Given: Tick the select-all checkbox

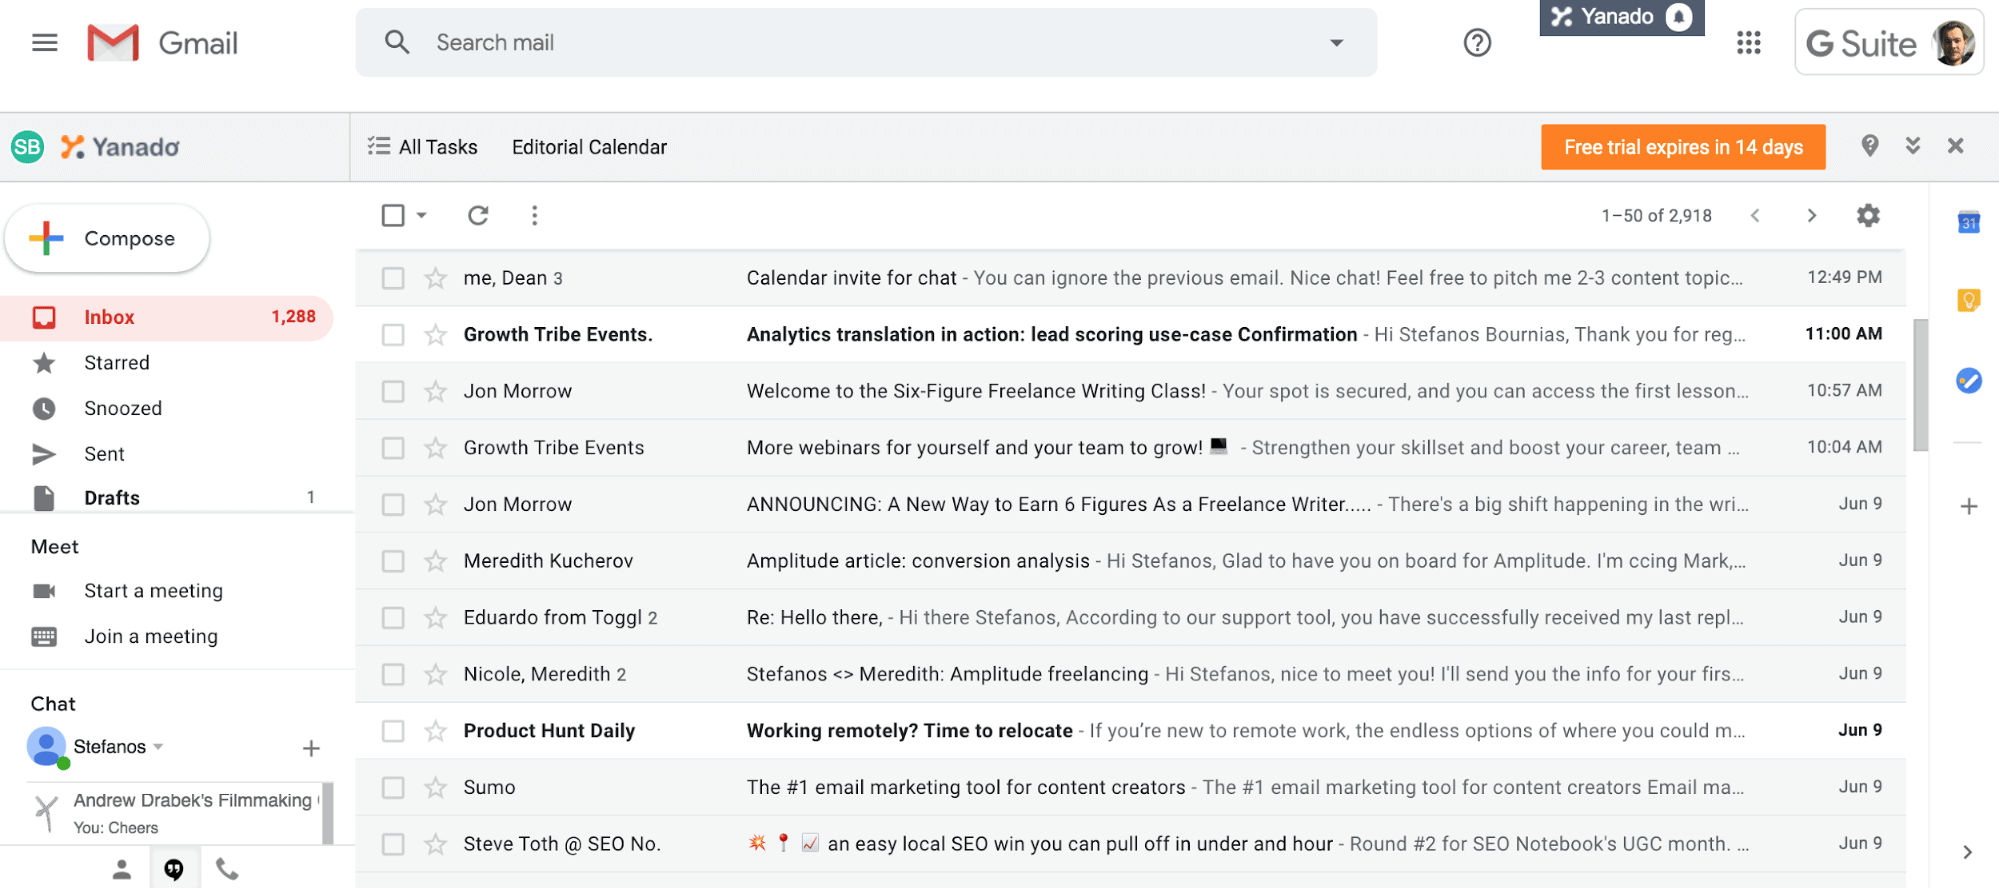Looking at the screenshot, I should [393, 215].
